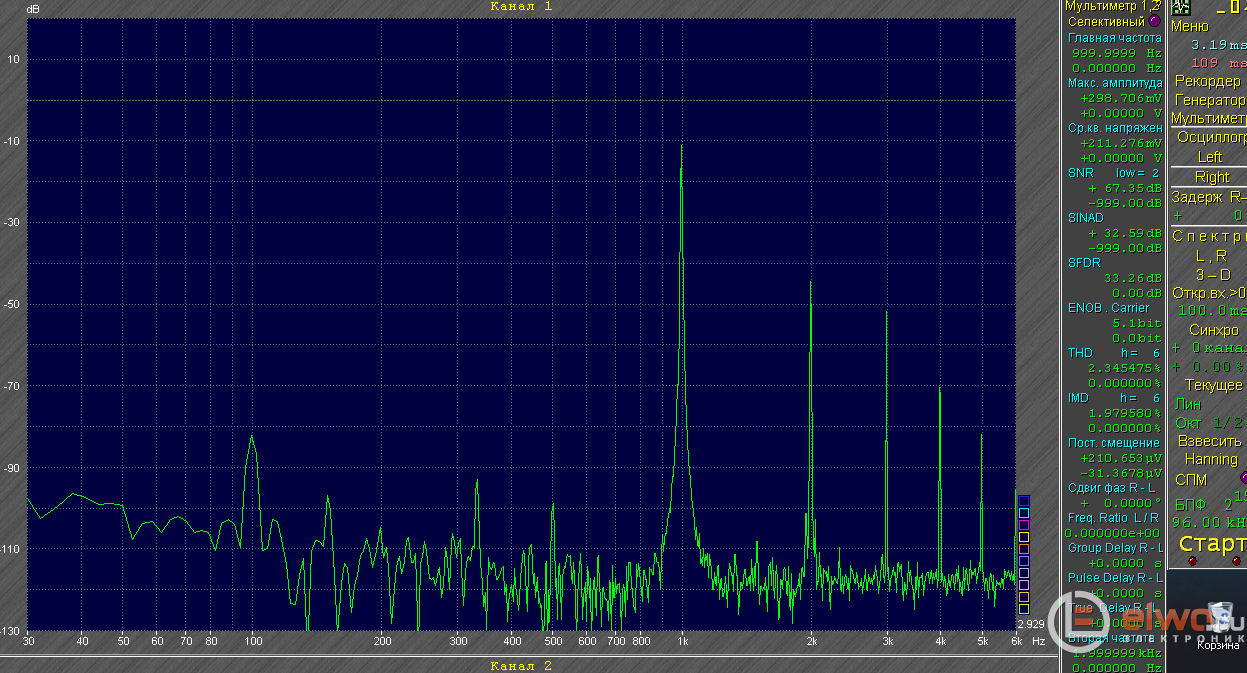Change the Окт 1/2 octave setting

(1208, 423)
